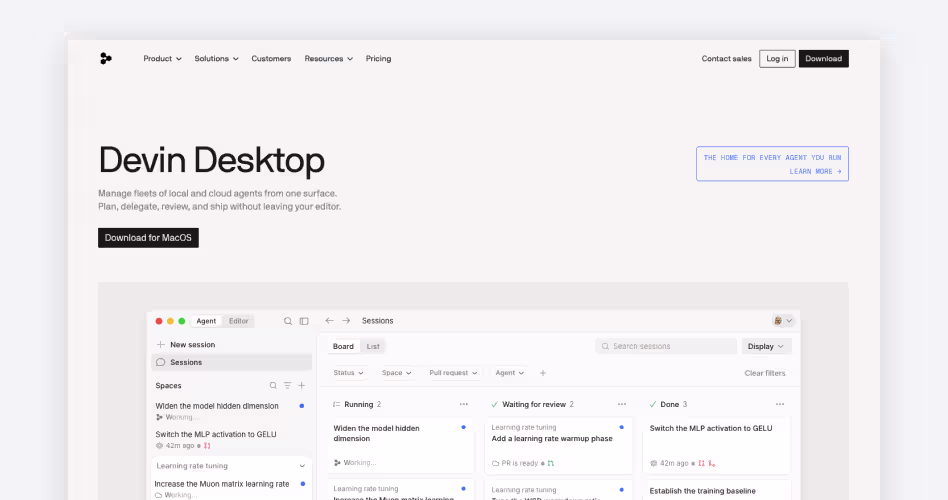The image size is (948, 500).
Task: Select Sessions in the sidebar
Action: tap(232, 362)
